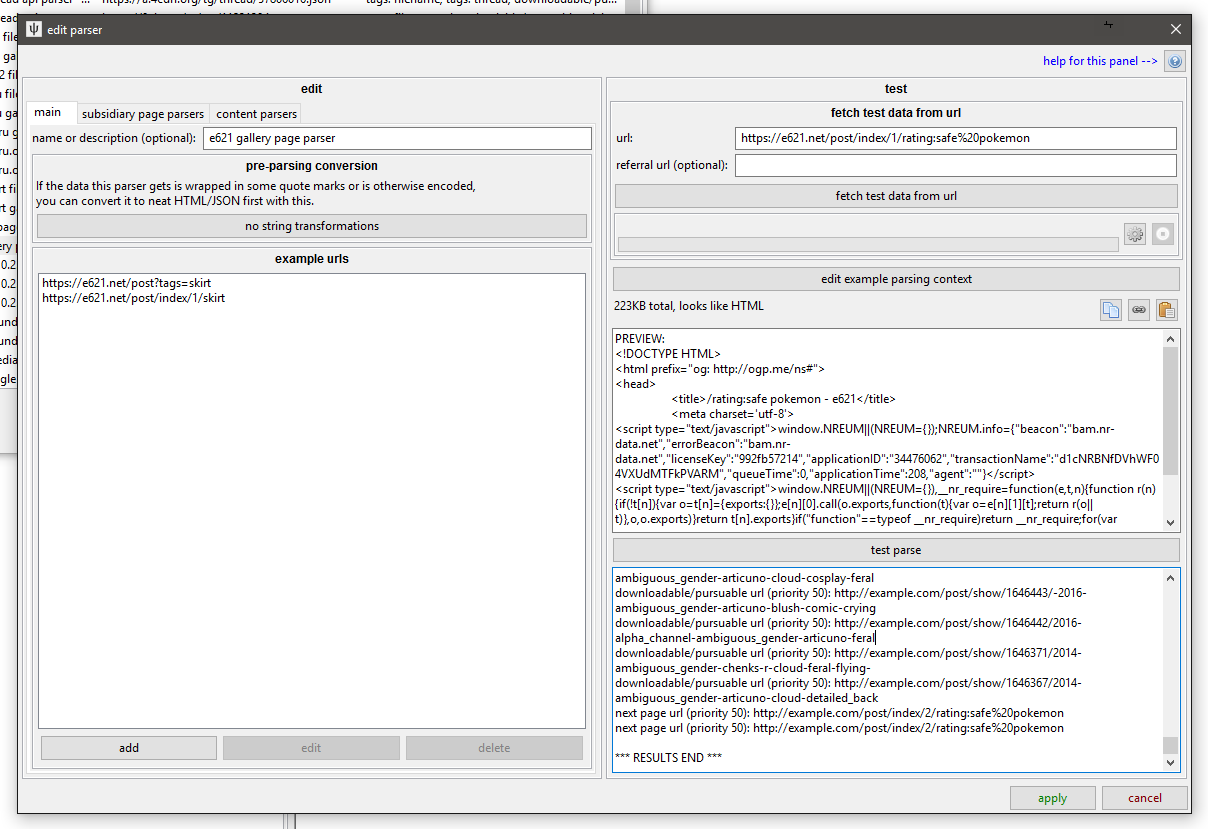The width and height of the screenshot is (1208, 829).
Task: Click the stop/cancel network job icon
Action: point(1162,235)
